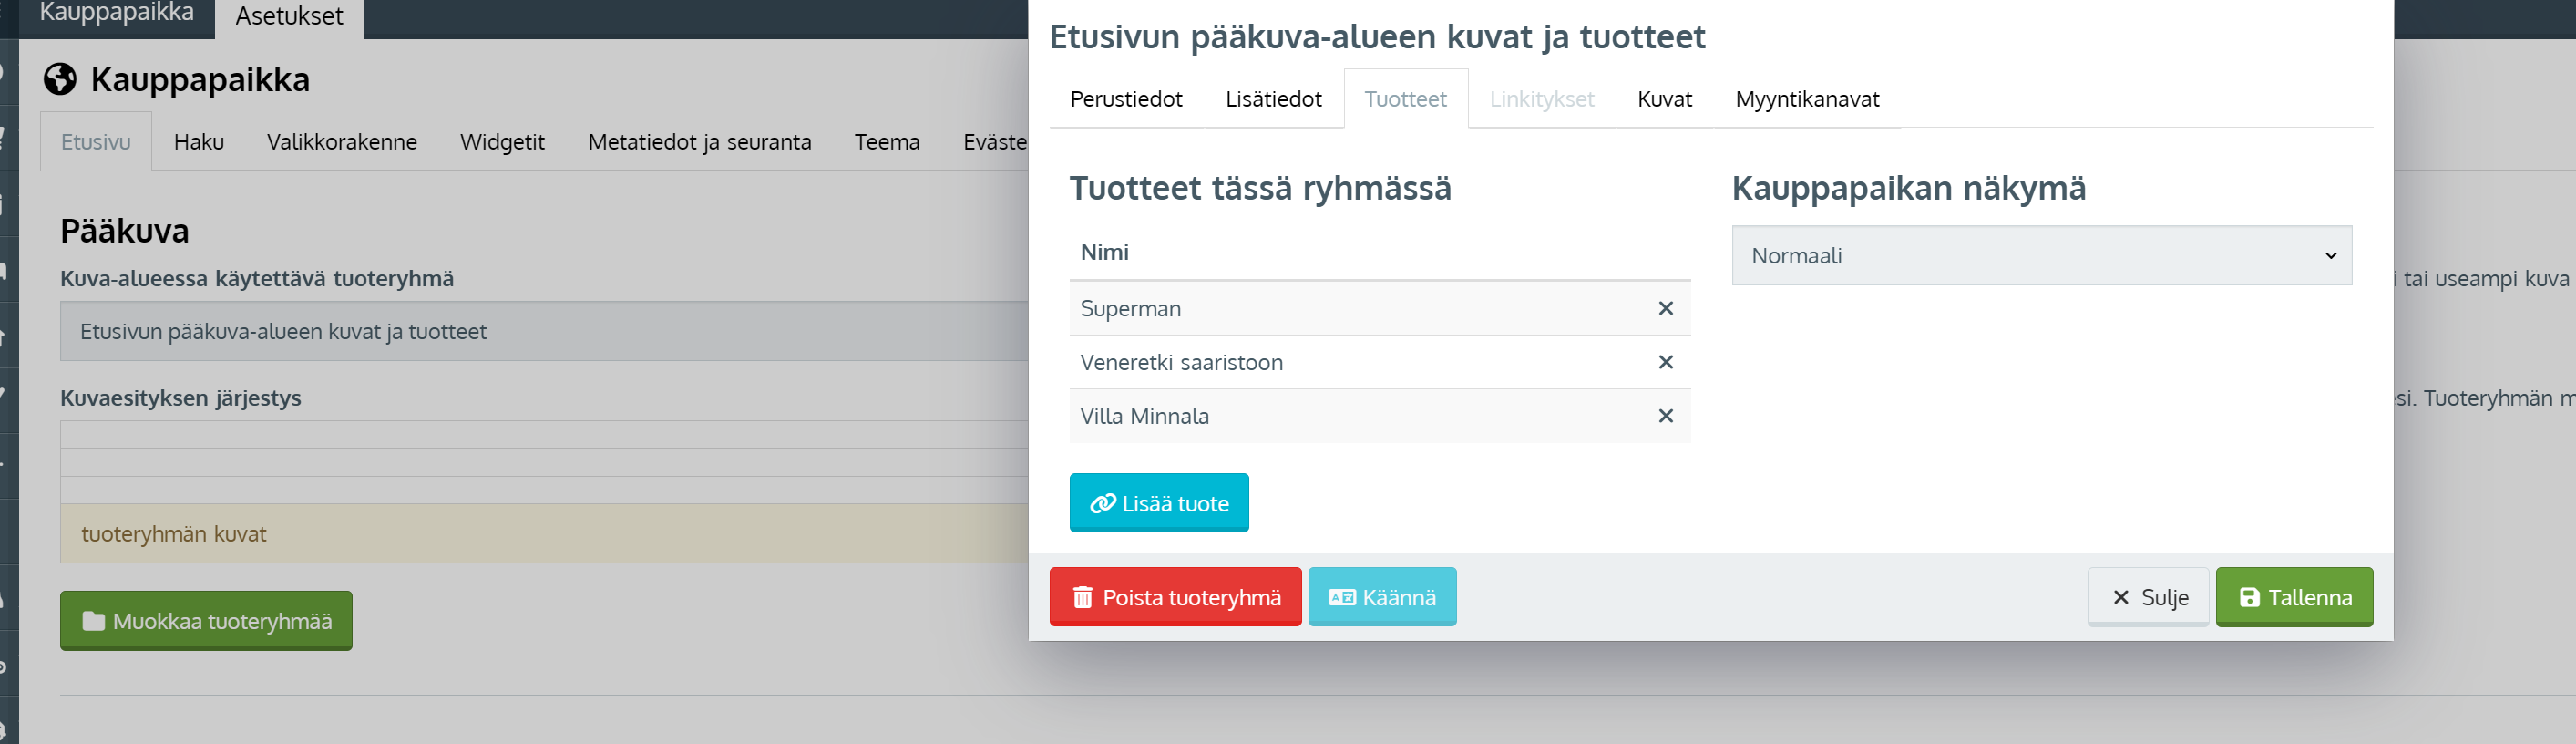The image size is (2576, 744).
Task: Open the Myyntikanavat tab
Action: pyautogui.click(x=1806, y=99)
